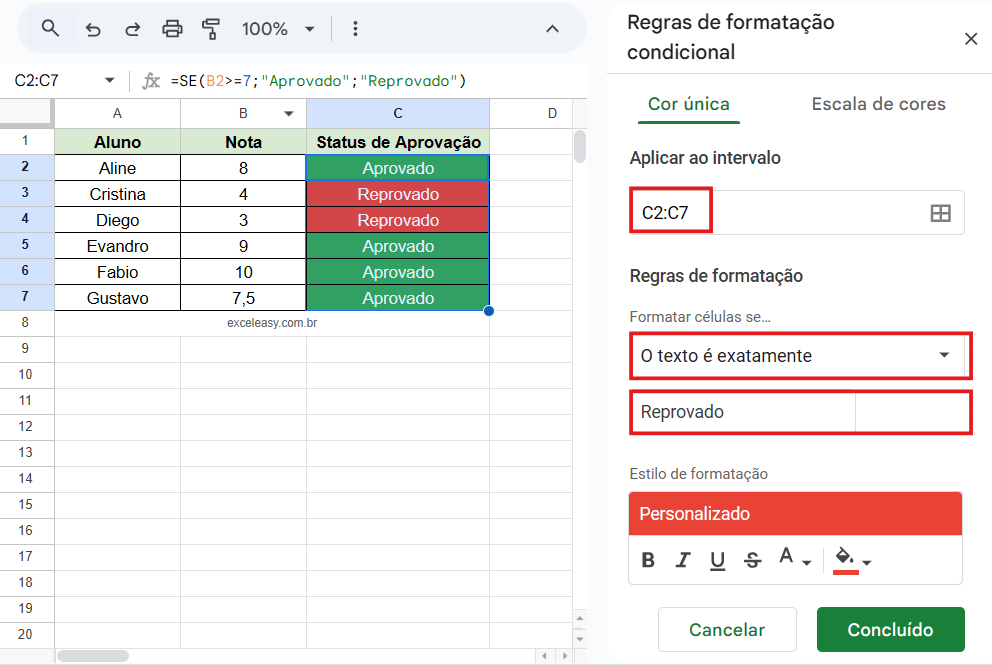Viewport: 992px width, 665px height.
Task: Apply strikethrough formatting in the style panel
Action: click(x=752, y=559)
